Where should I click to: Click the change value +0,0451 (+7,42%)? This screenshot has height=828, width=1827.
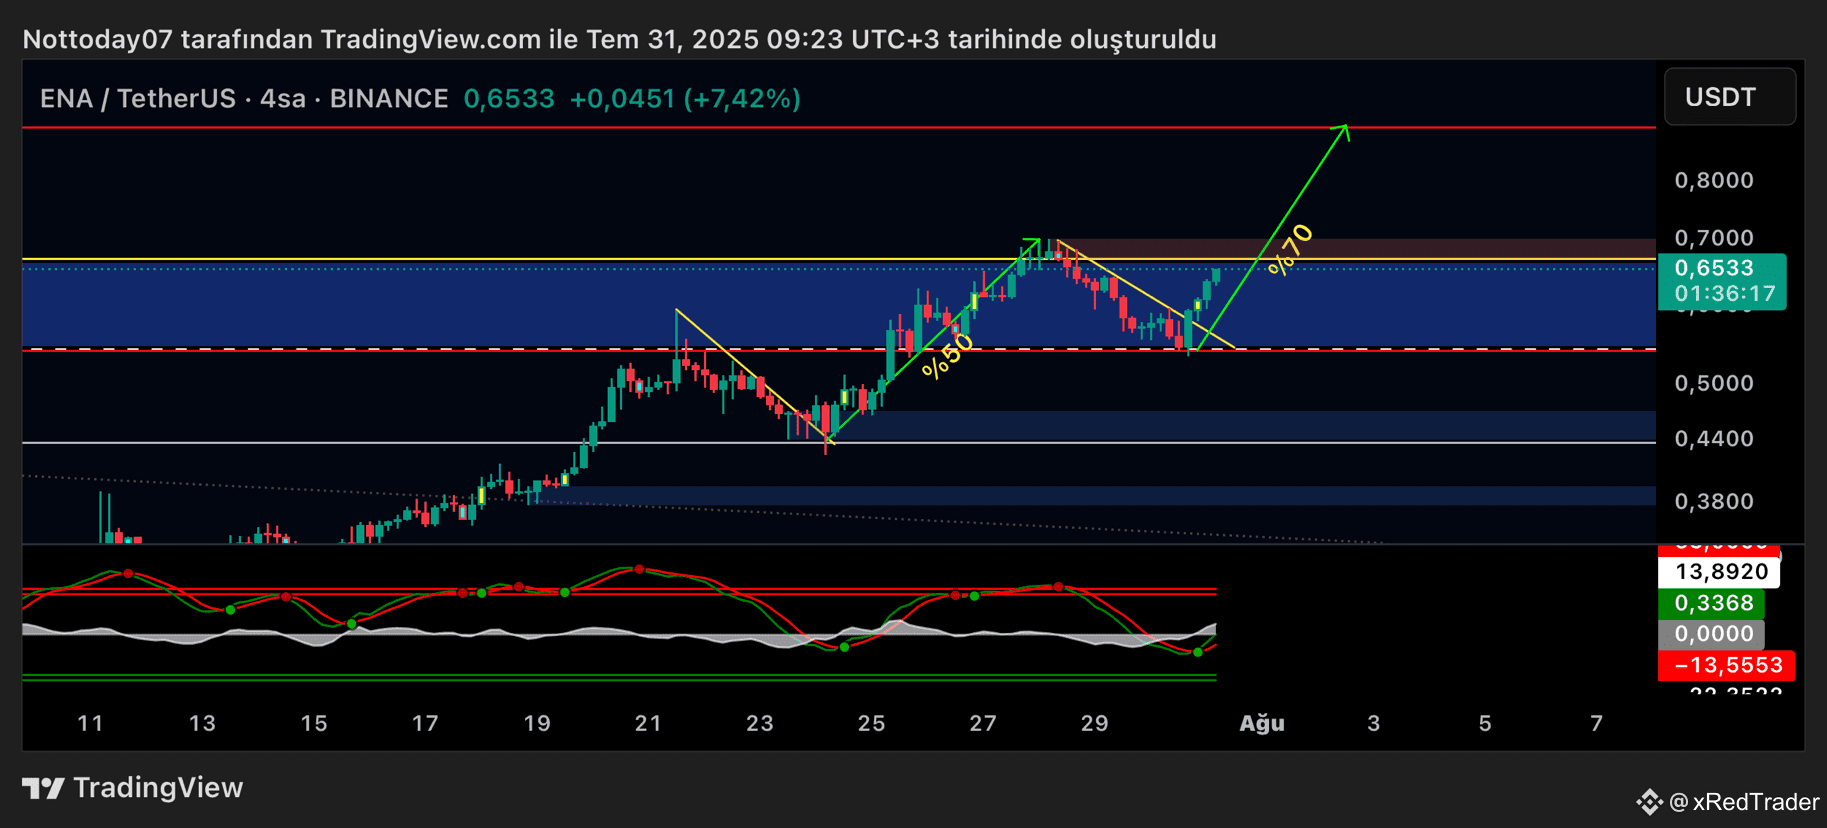coord(685,99)
